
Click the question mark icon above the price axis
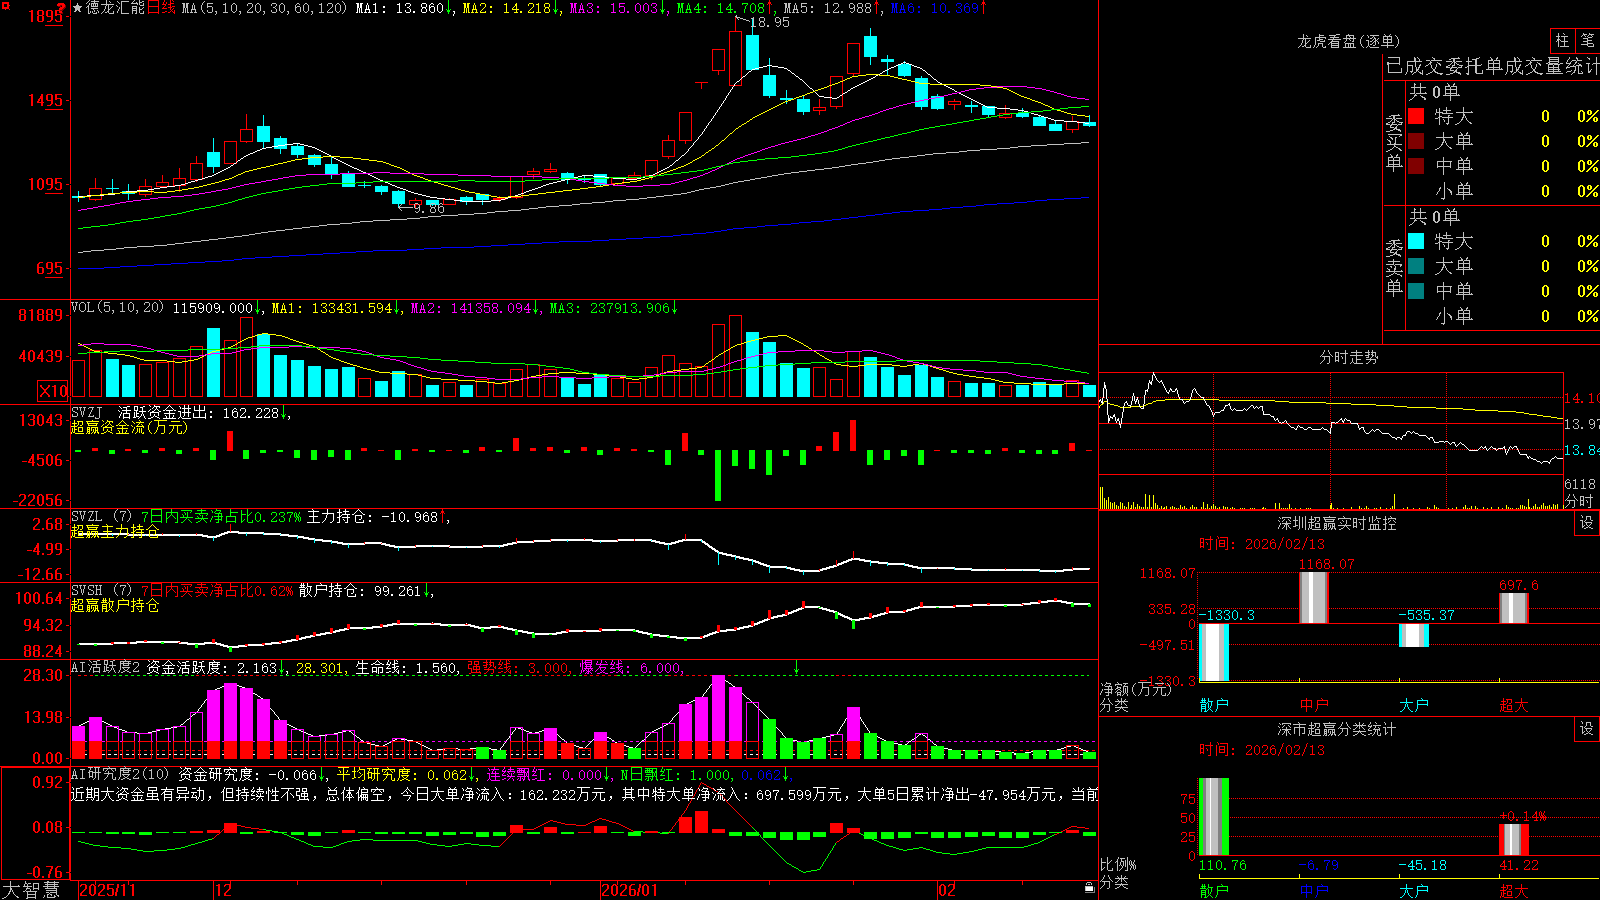click(63, 8)
